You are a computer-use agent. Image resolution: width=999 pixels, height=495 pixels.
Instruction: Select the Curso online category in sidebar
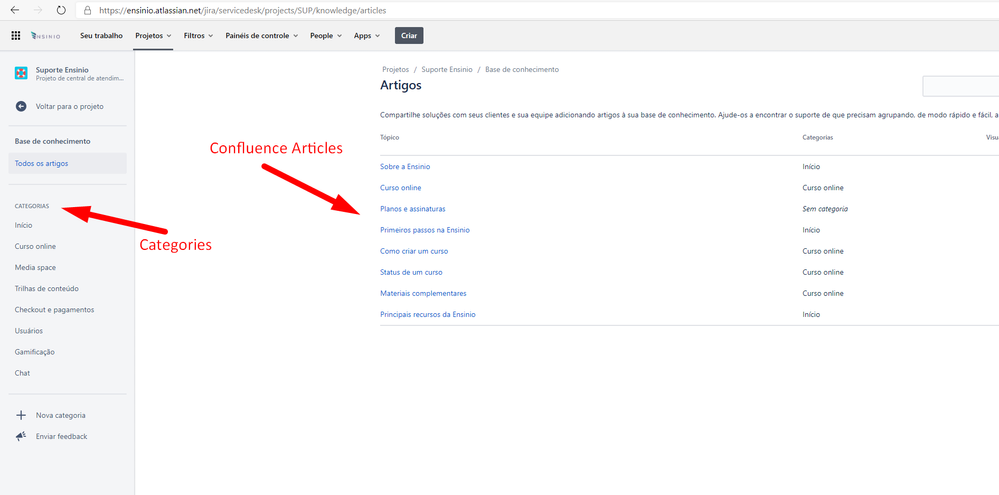[x=35, y=246]
